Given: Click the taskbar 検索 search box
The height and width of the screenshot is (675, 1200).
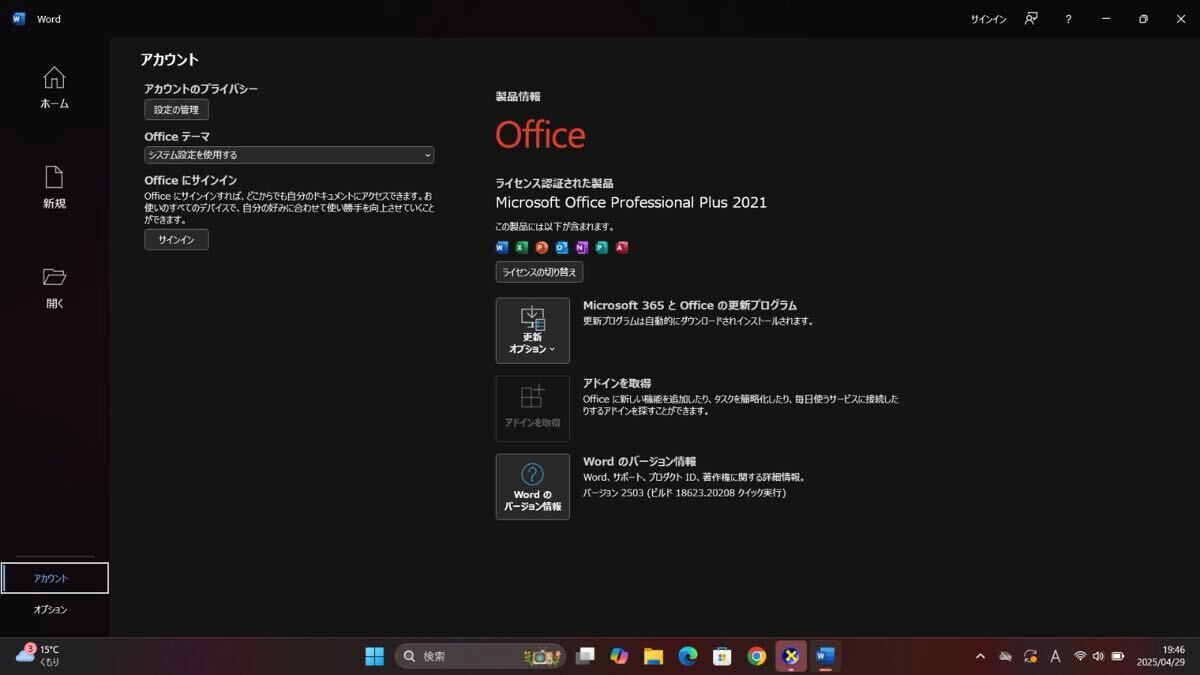Looking at the screenshot, I should (x=480, y=656).
